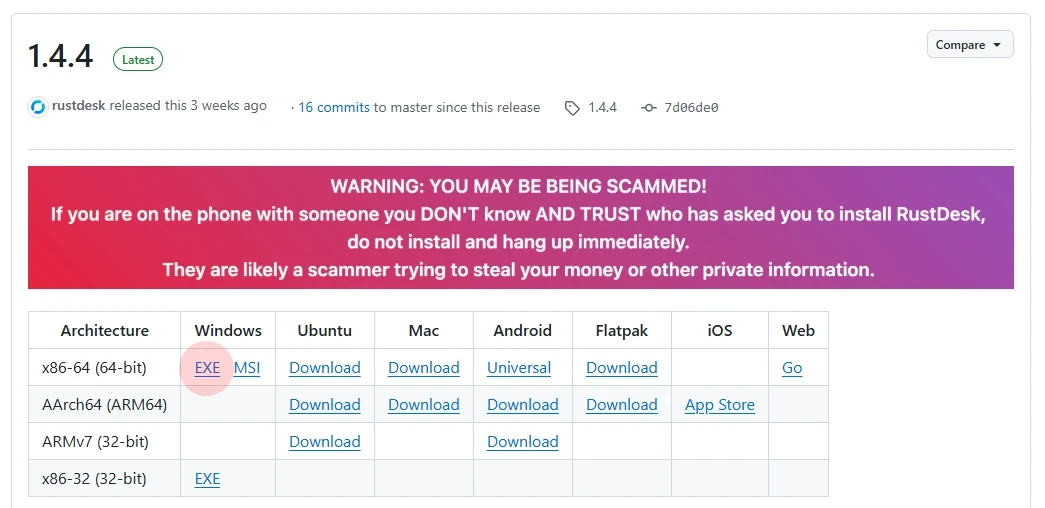Viewport: 1045px width, 508px height.
Task: Download Mac AArch64 ARM64 build
Action: pyautogui.click(x=424, y=405)
